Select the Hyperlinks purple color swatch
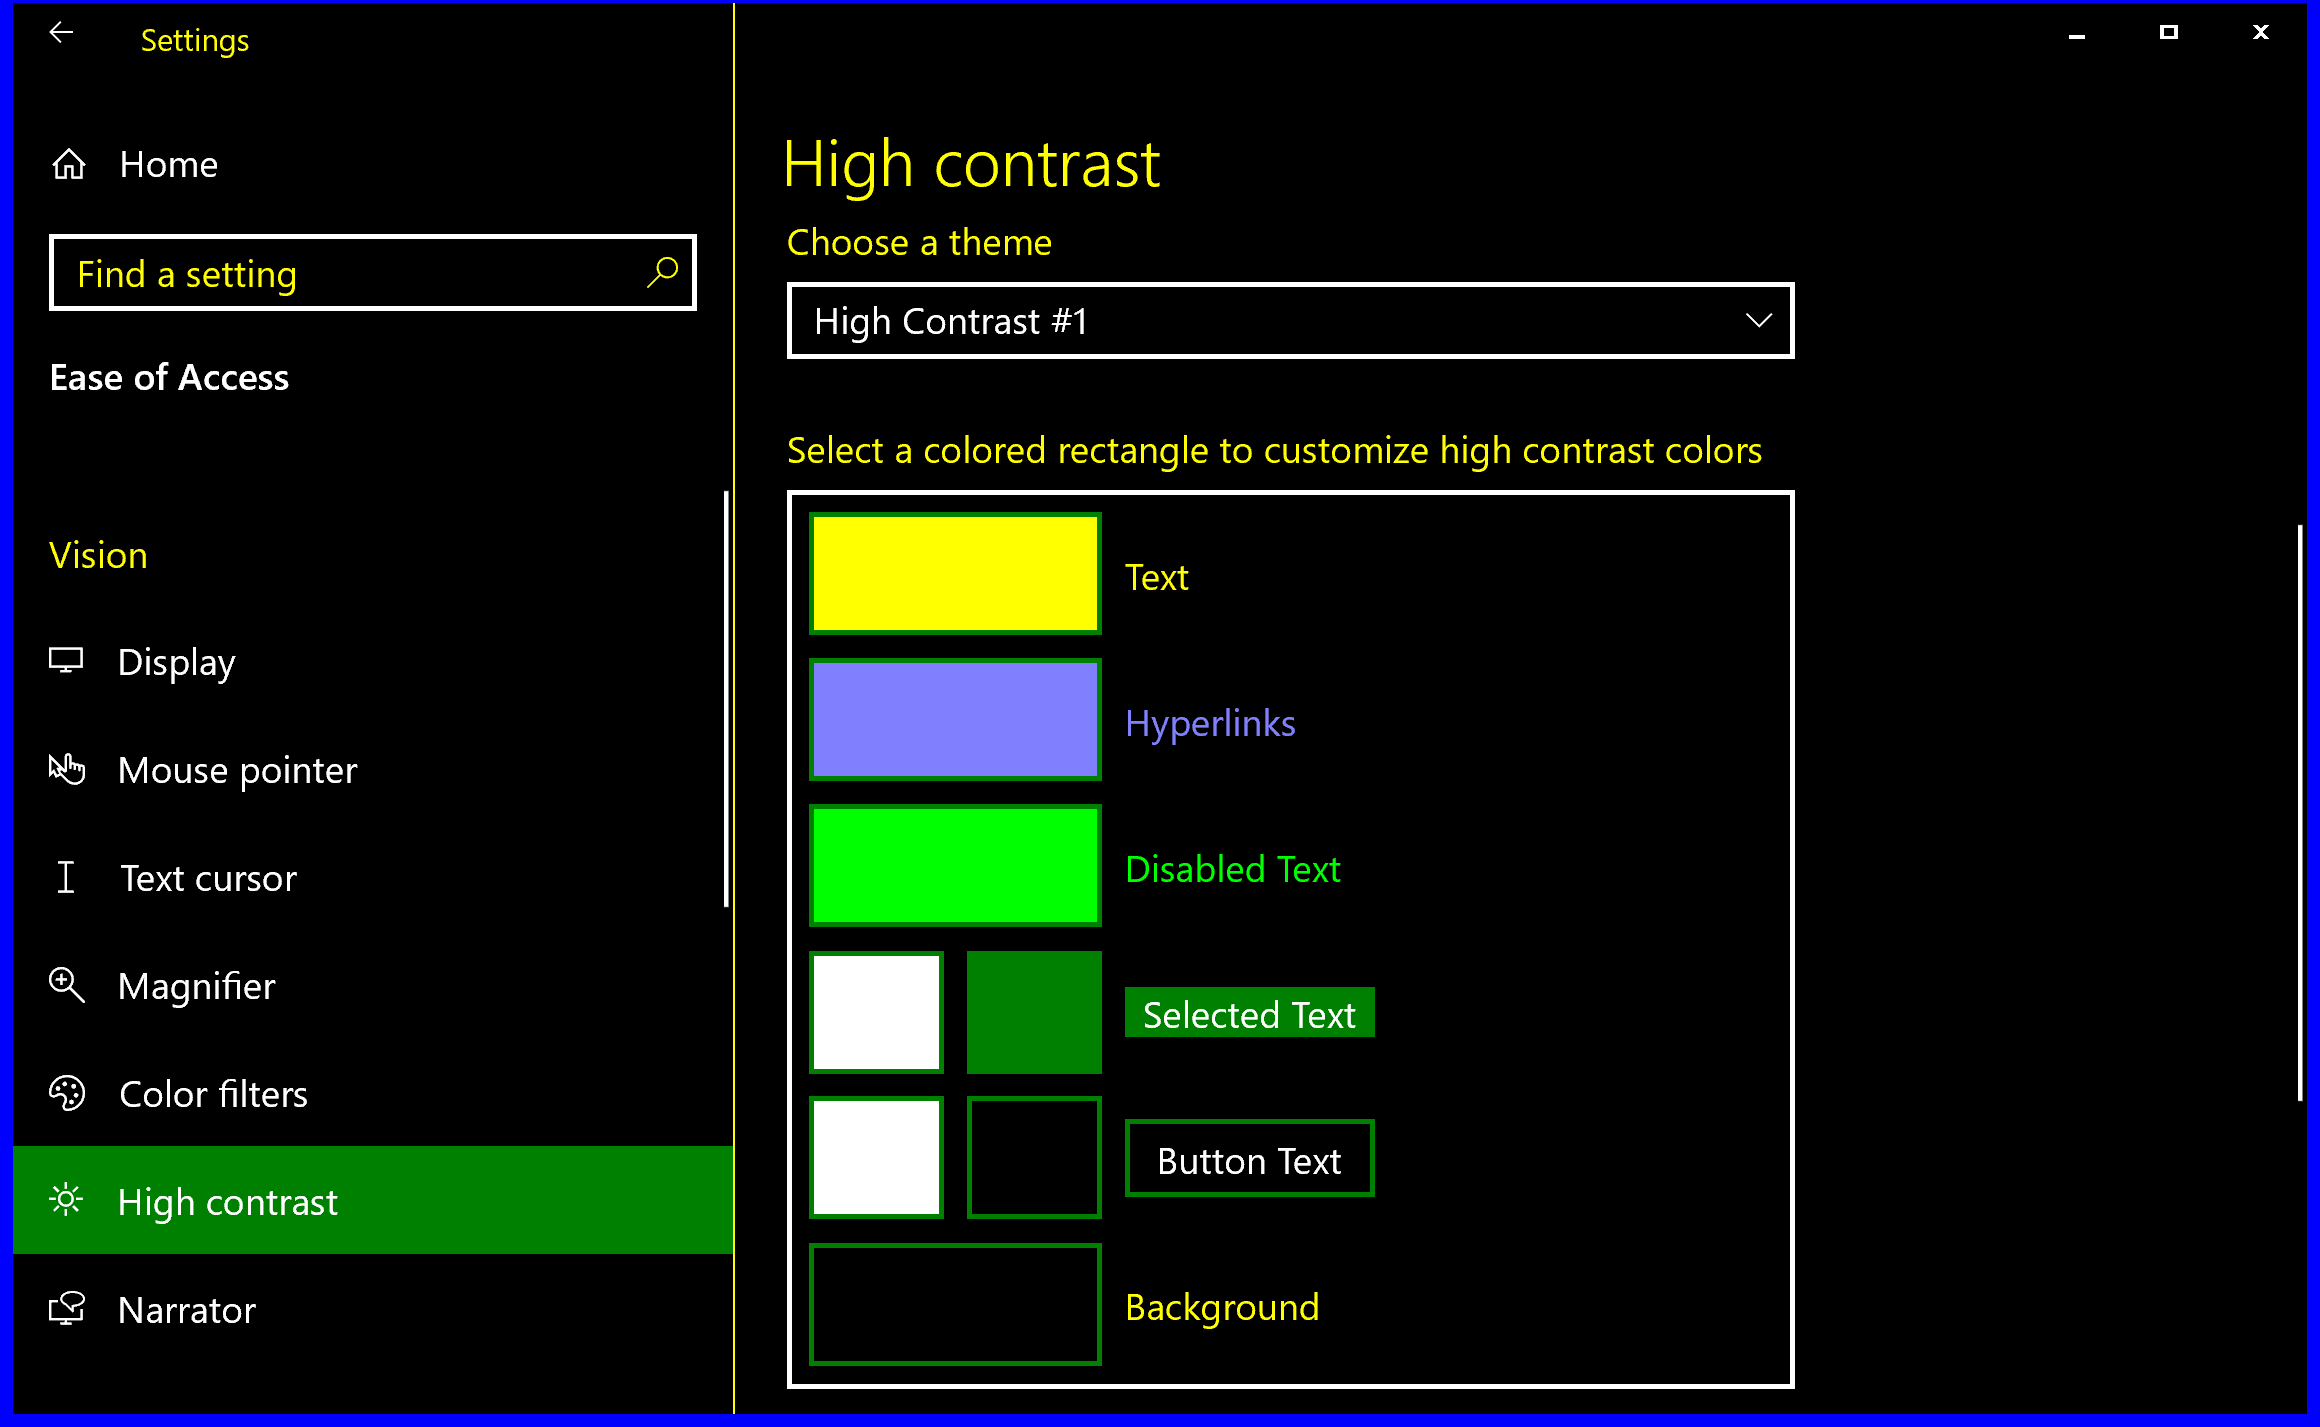The width and height of the screenshot is (2320, 1427). (955, 719)
